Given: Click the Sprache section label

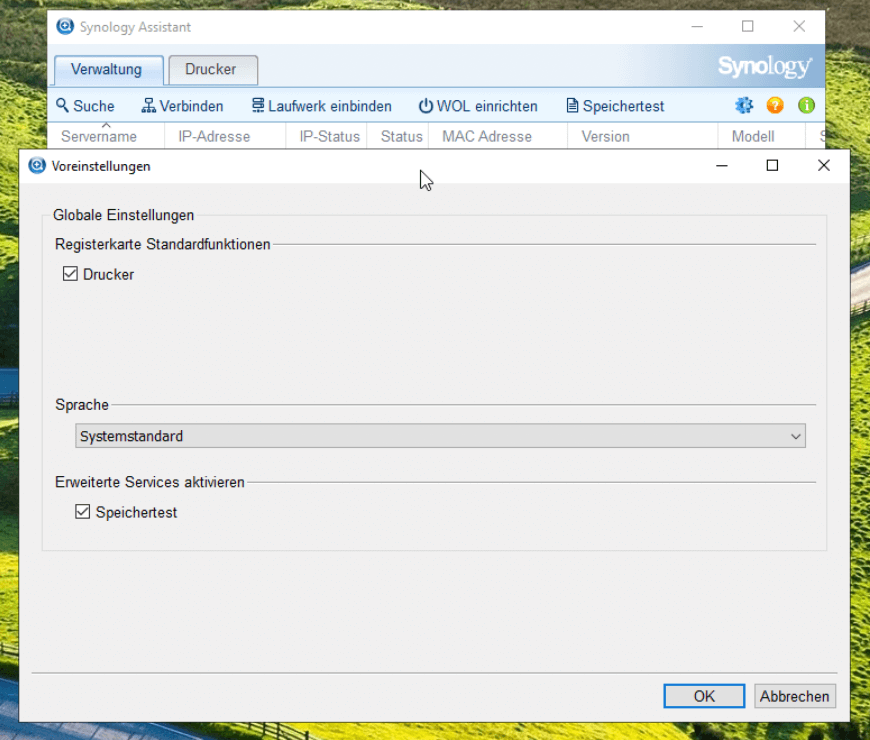Looking at the screenshot, I should (82, 404).
